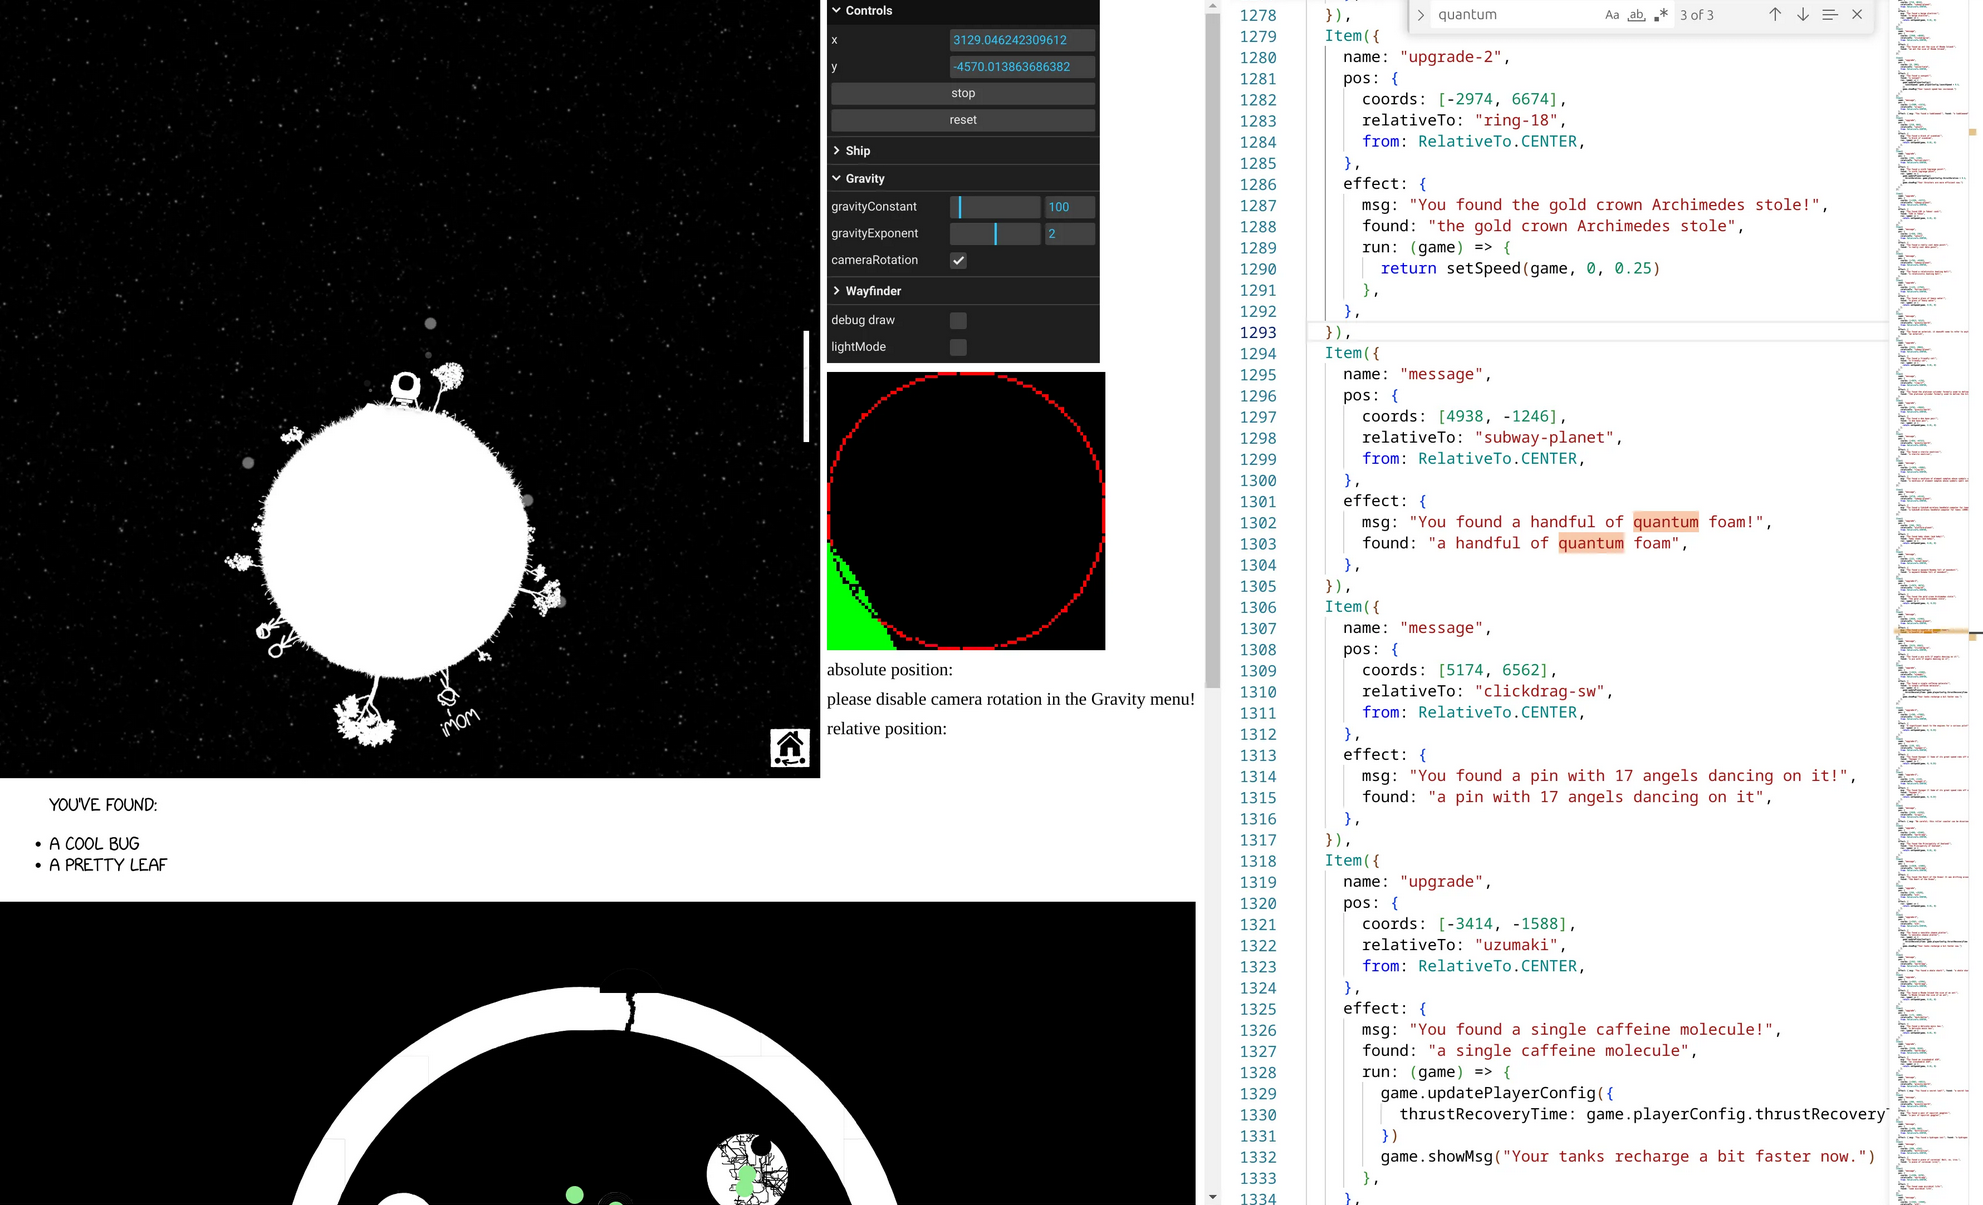The width and height of the screenshot is (1983, 1205).
Task: Click Find in Selection icon
Action: (1829, 15)
